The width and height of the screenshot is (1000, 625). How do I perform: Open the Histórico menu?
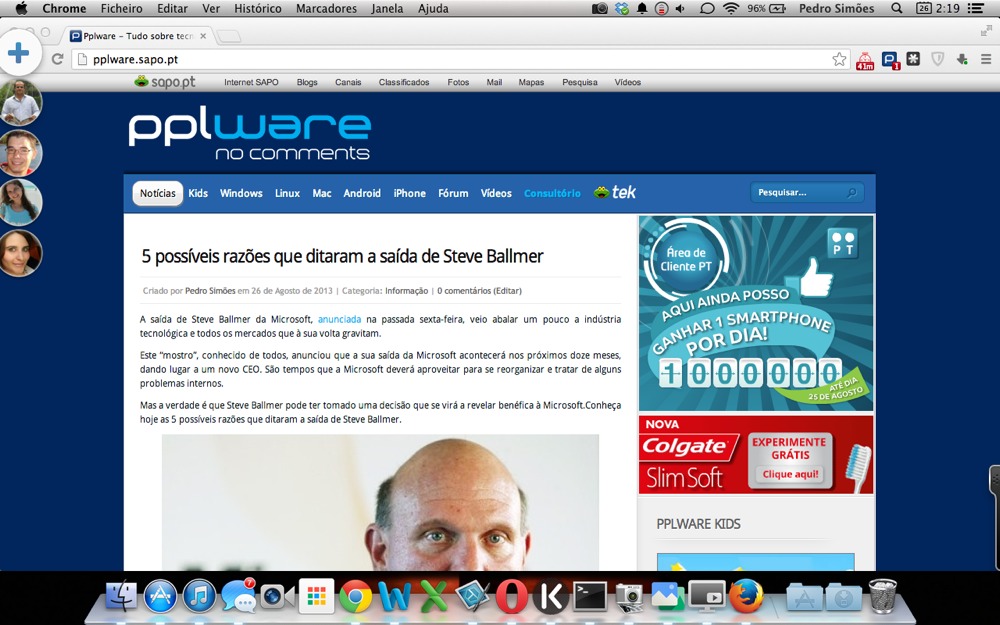(x=257, y=8)
